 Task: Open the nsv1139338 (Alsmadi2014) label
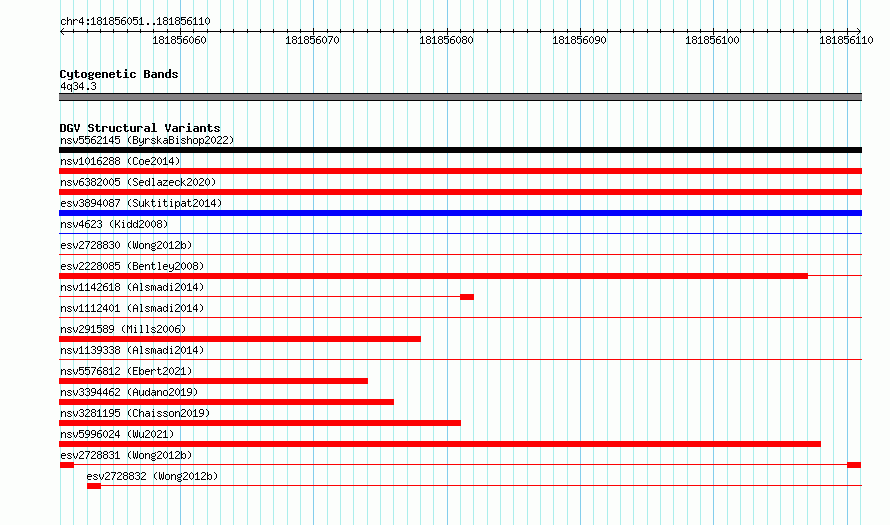132,350
